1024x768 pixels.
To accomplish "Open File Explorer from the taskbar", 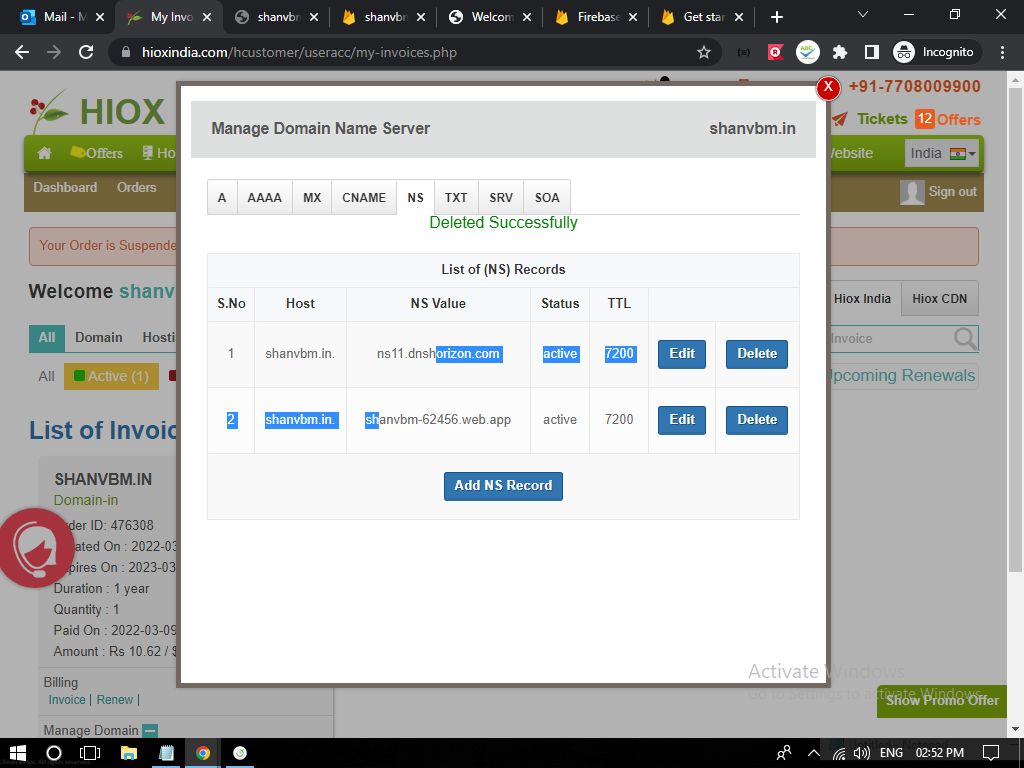I will (129, 753).
